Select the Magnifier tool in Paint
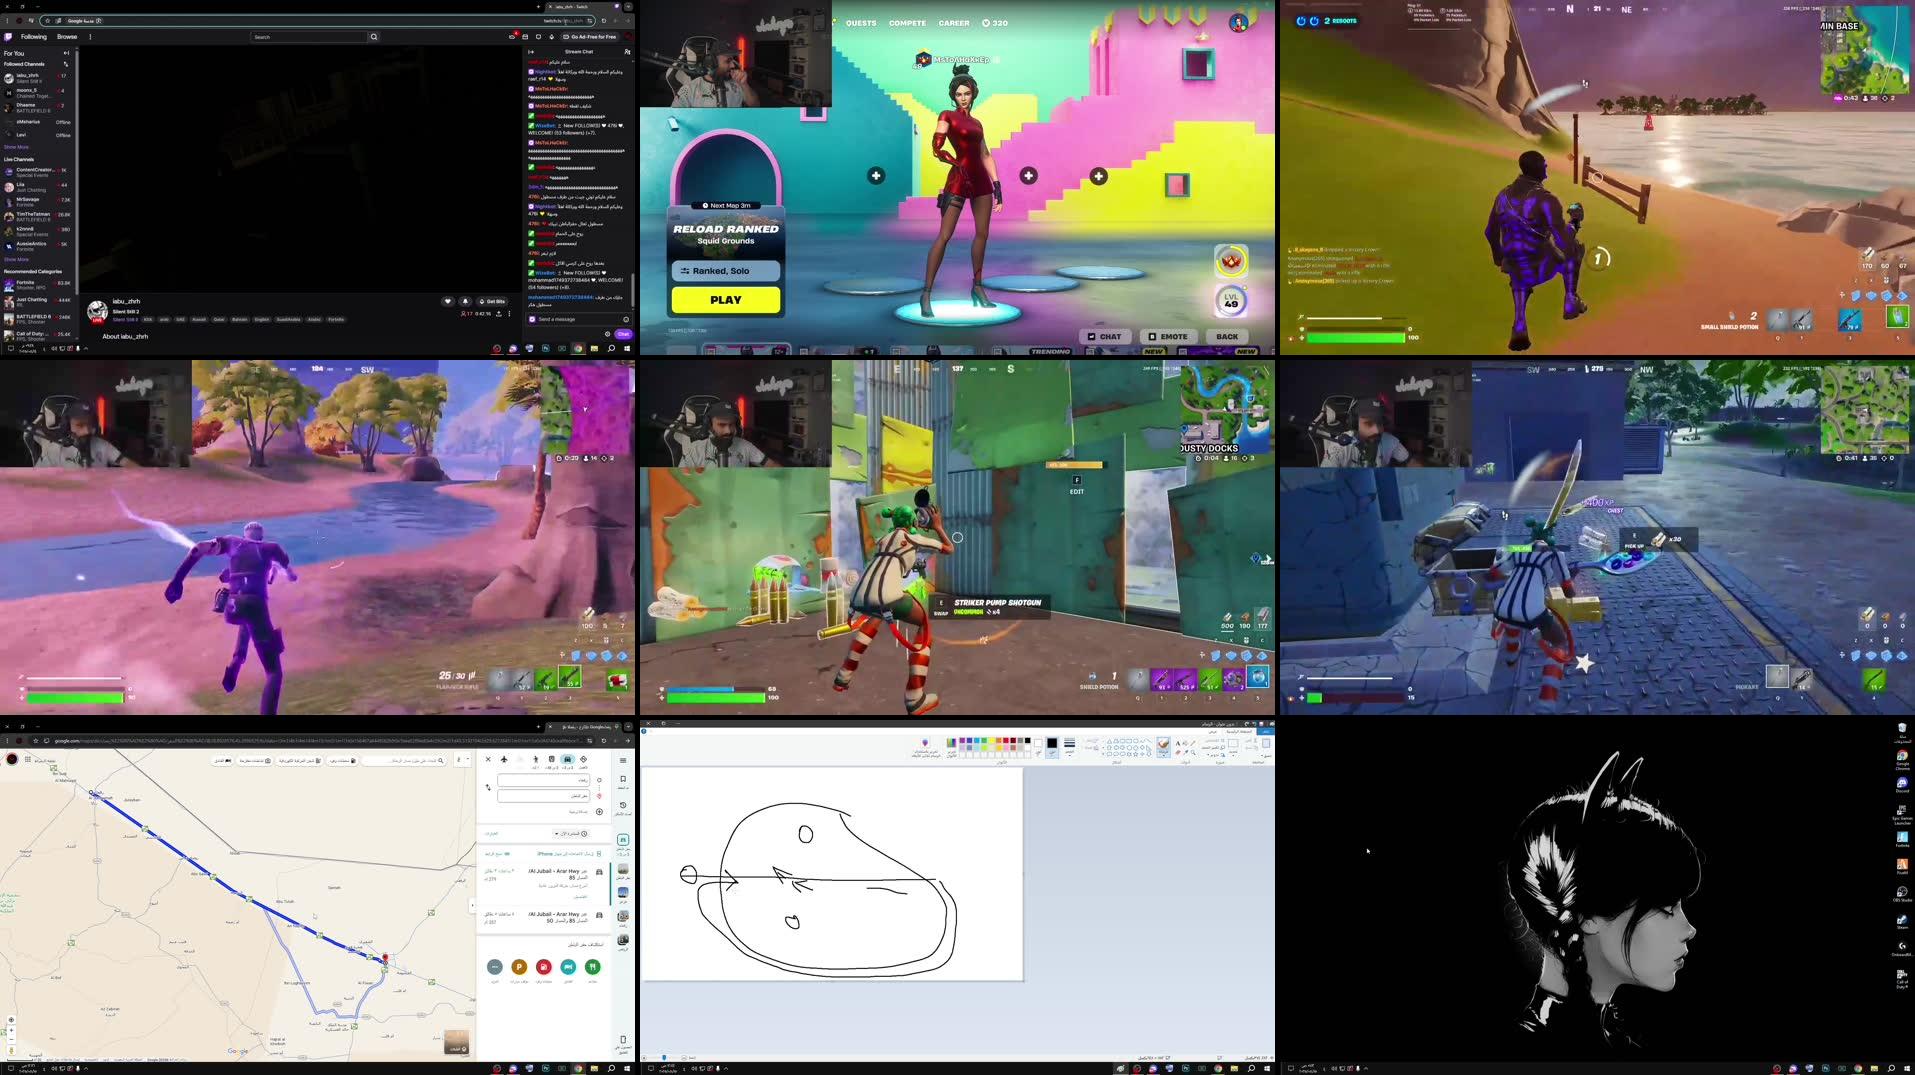 pos(1193,752)
